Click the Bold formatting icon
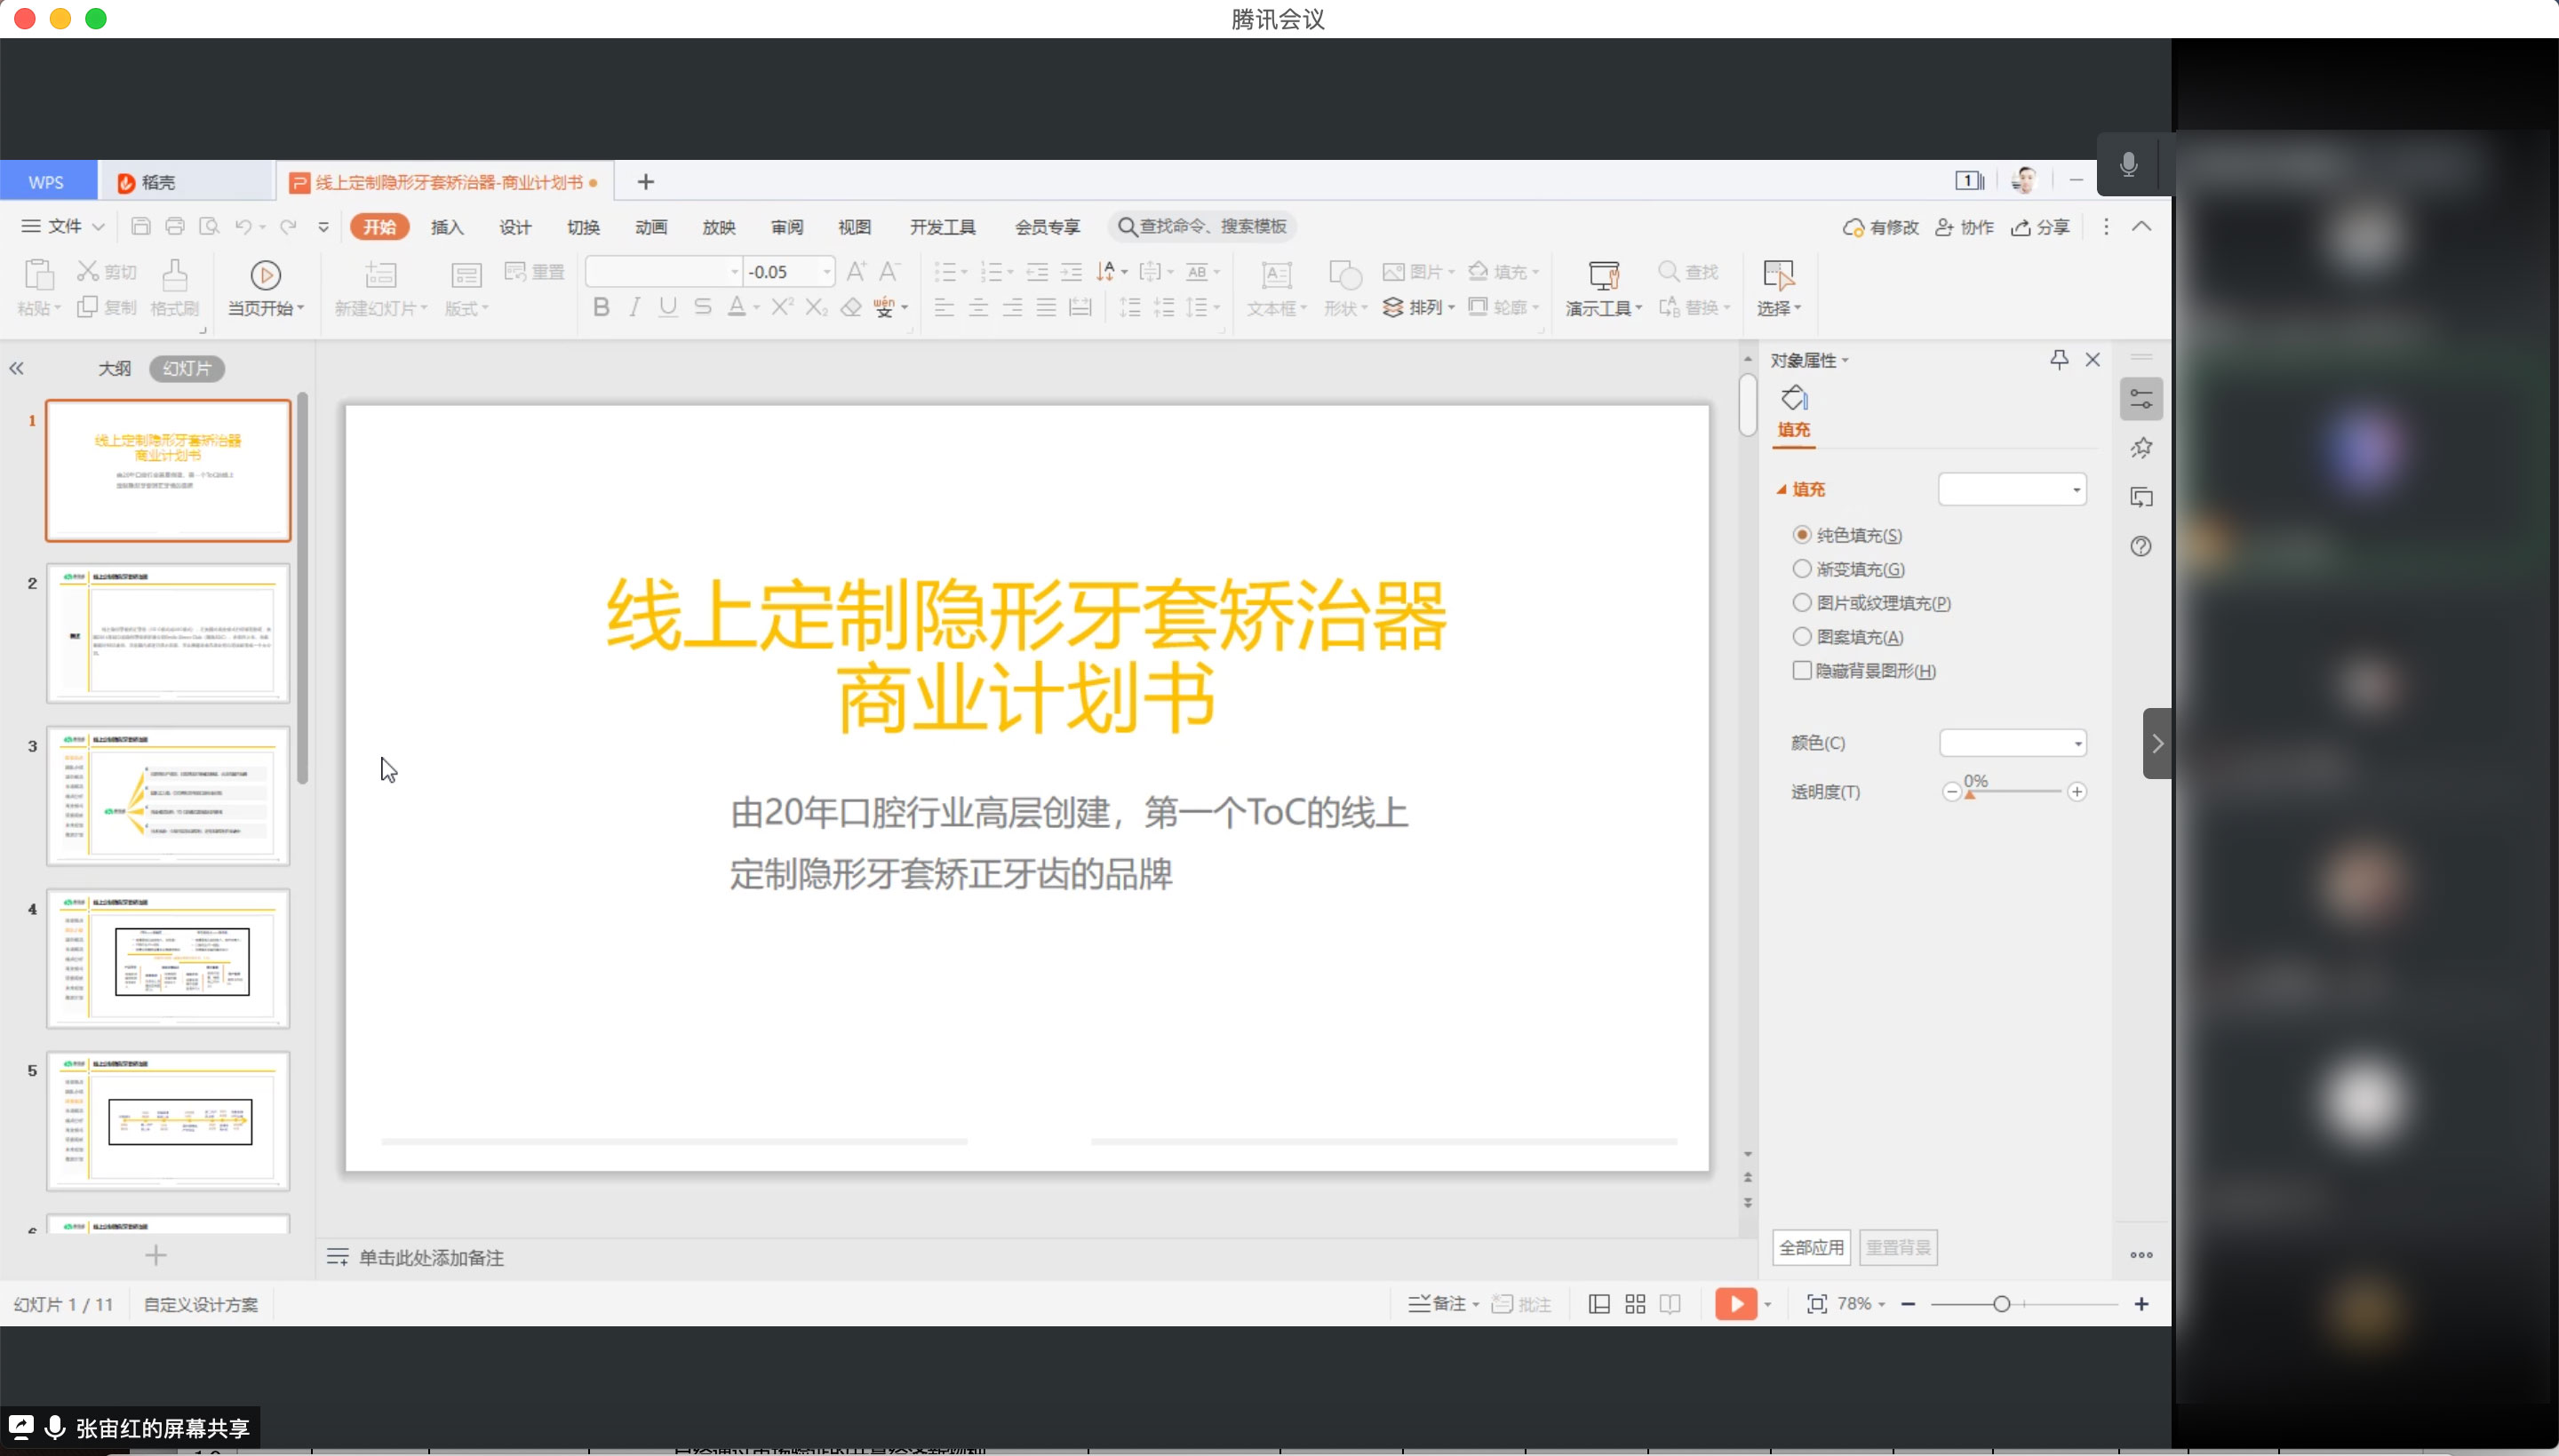The height and width of the screenshot is (1456, 2559). (601, 307)
